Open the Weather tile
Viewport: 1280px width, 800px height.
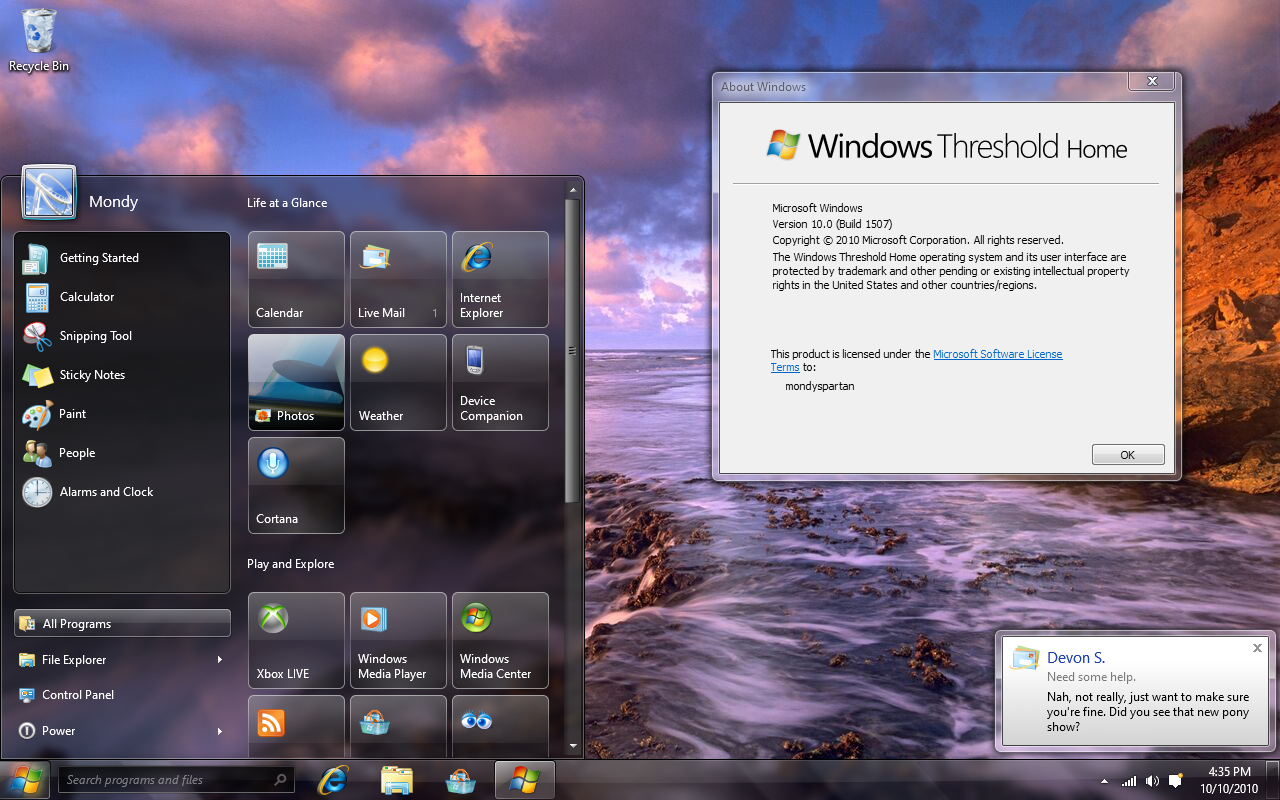[x=398, y=382]
